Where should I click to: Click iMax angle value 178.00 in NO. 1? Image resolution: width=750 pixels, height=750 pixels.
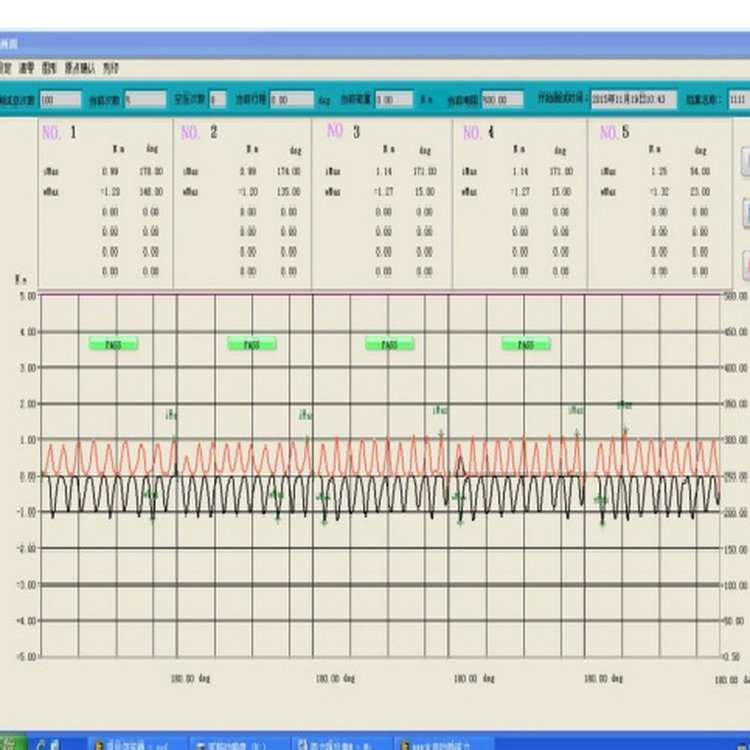pos(151,171)
